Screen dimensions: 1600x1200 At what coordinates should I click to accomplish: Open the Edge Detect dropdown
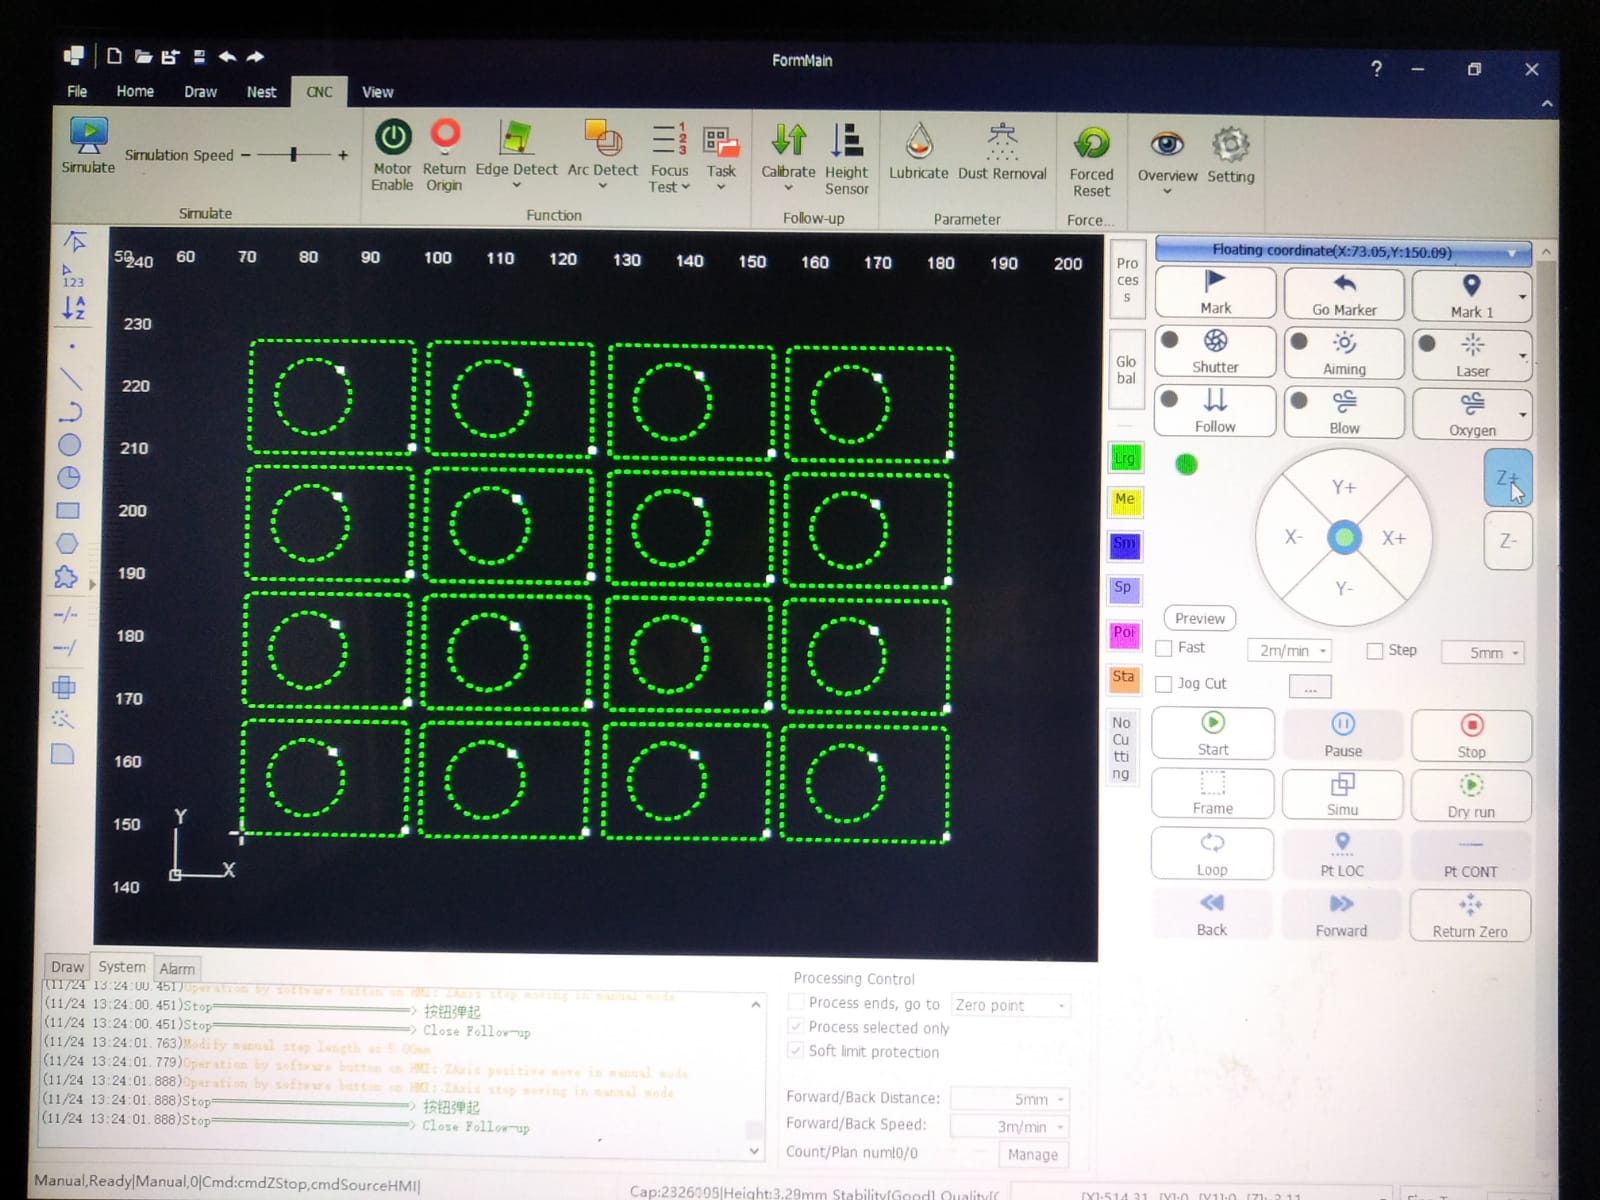(516, 185)
